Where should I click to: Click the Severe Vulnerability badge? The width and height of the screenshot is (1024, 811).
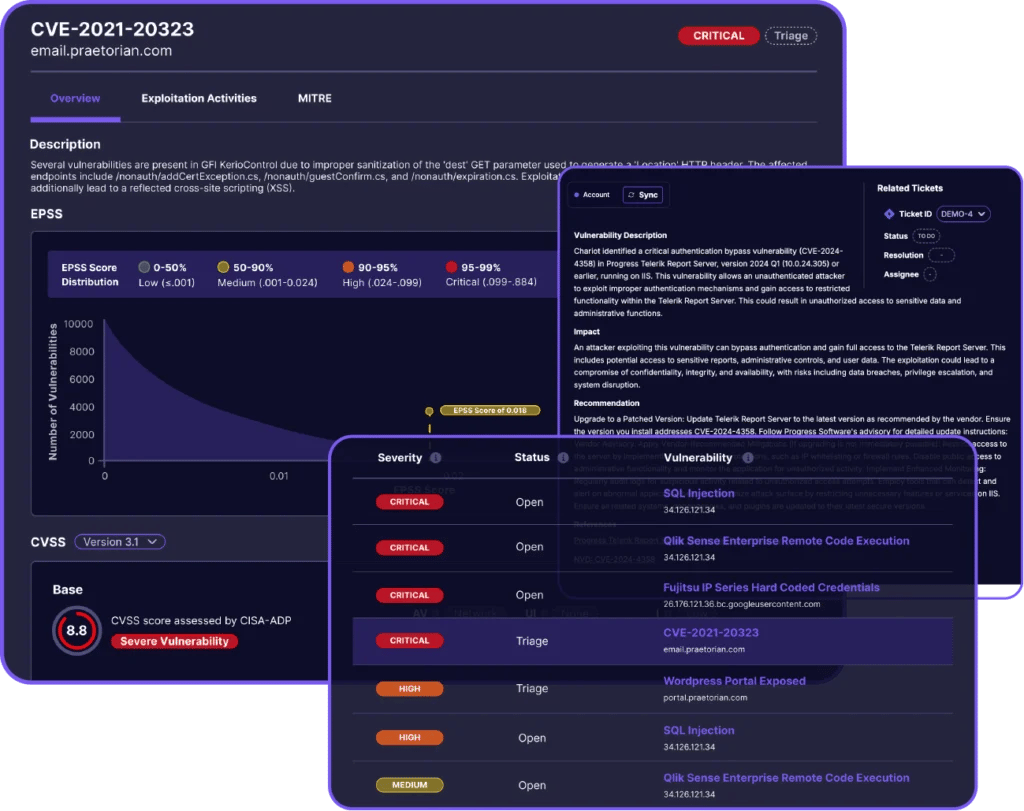tap(174, 642)
